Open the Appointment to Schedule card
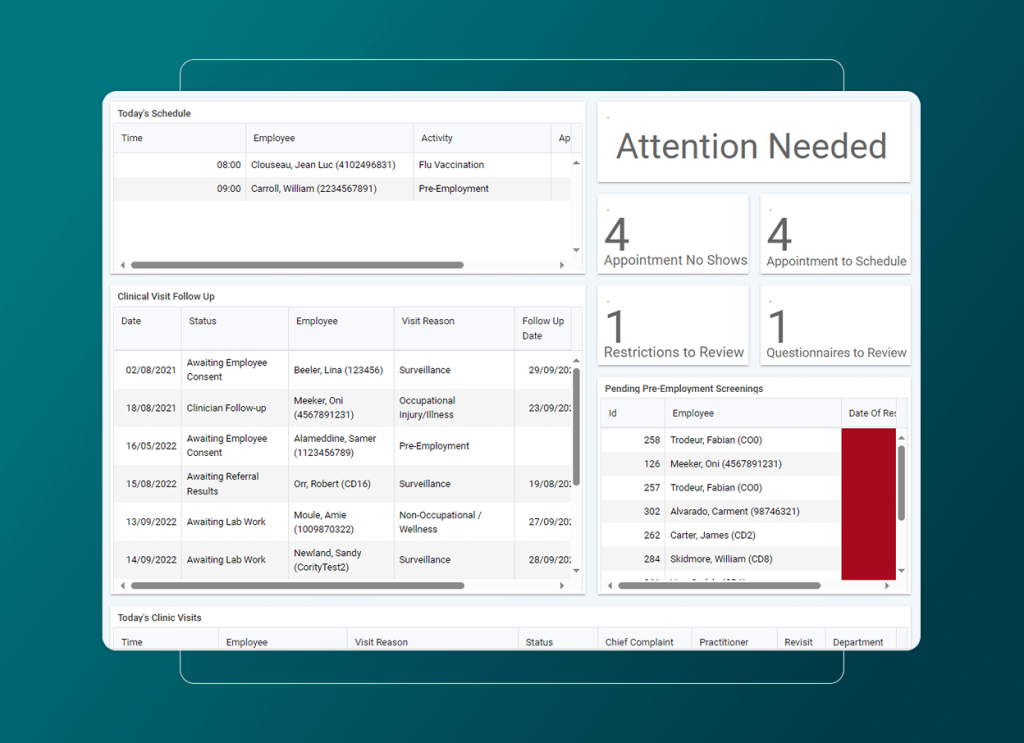This screenshot has height=743, width=1024. point(835,233)
